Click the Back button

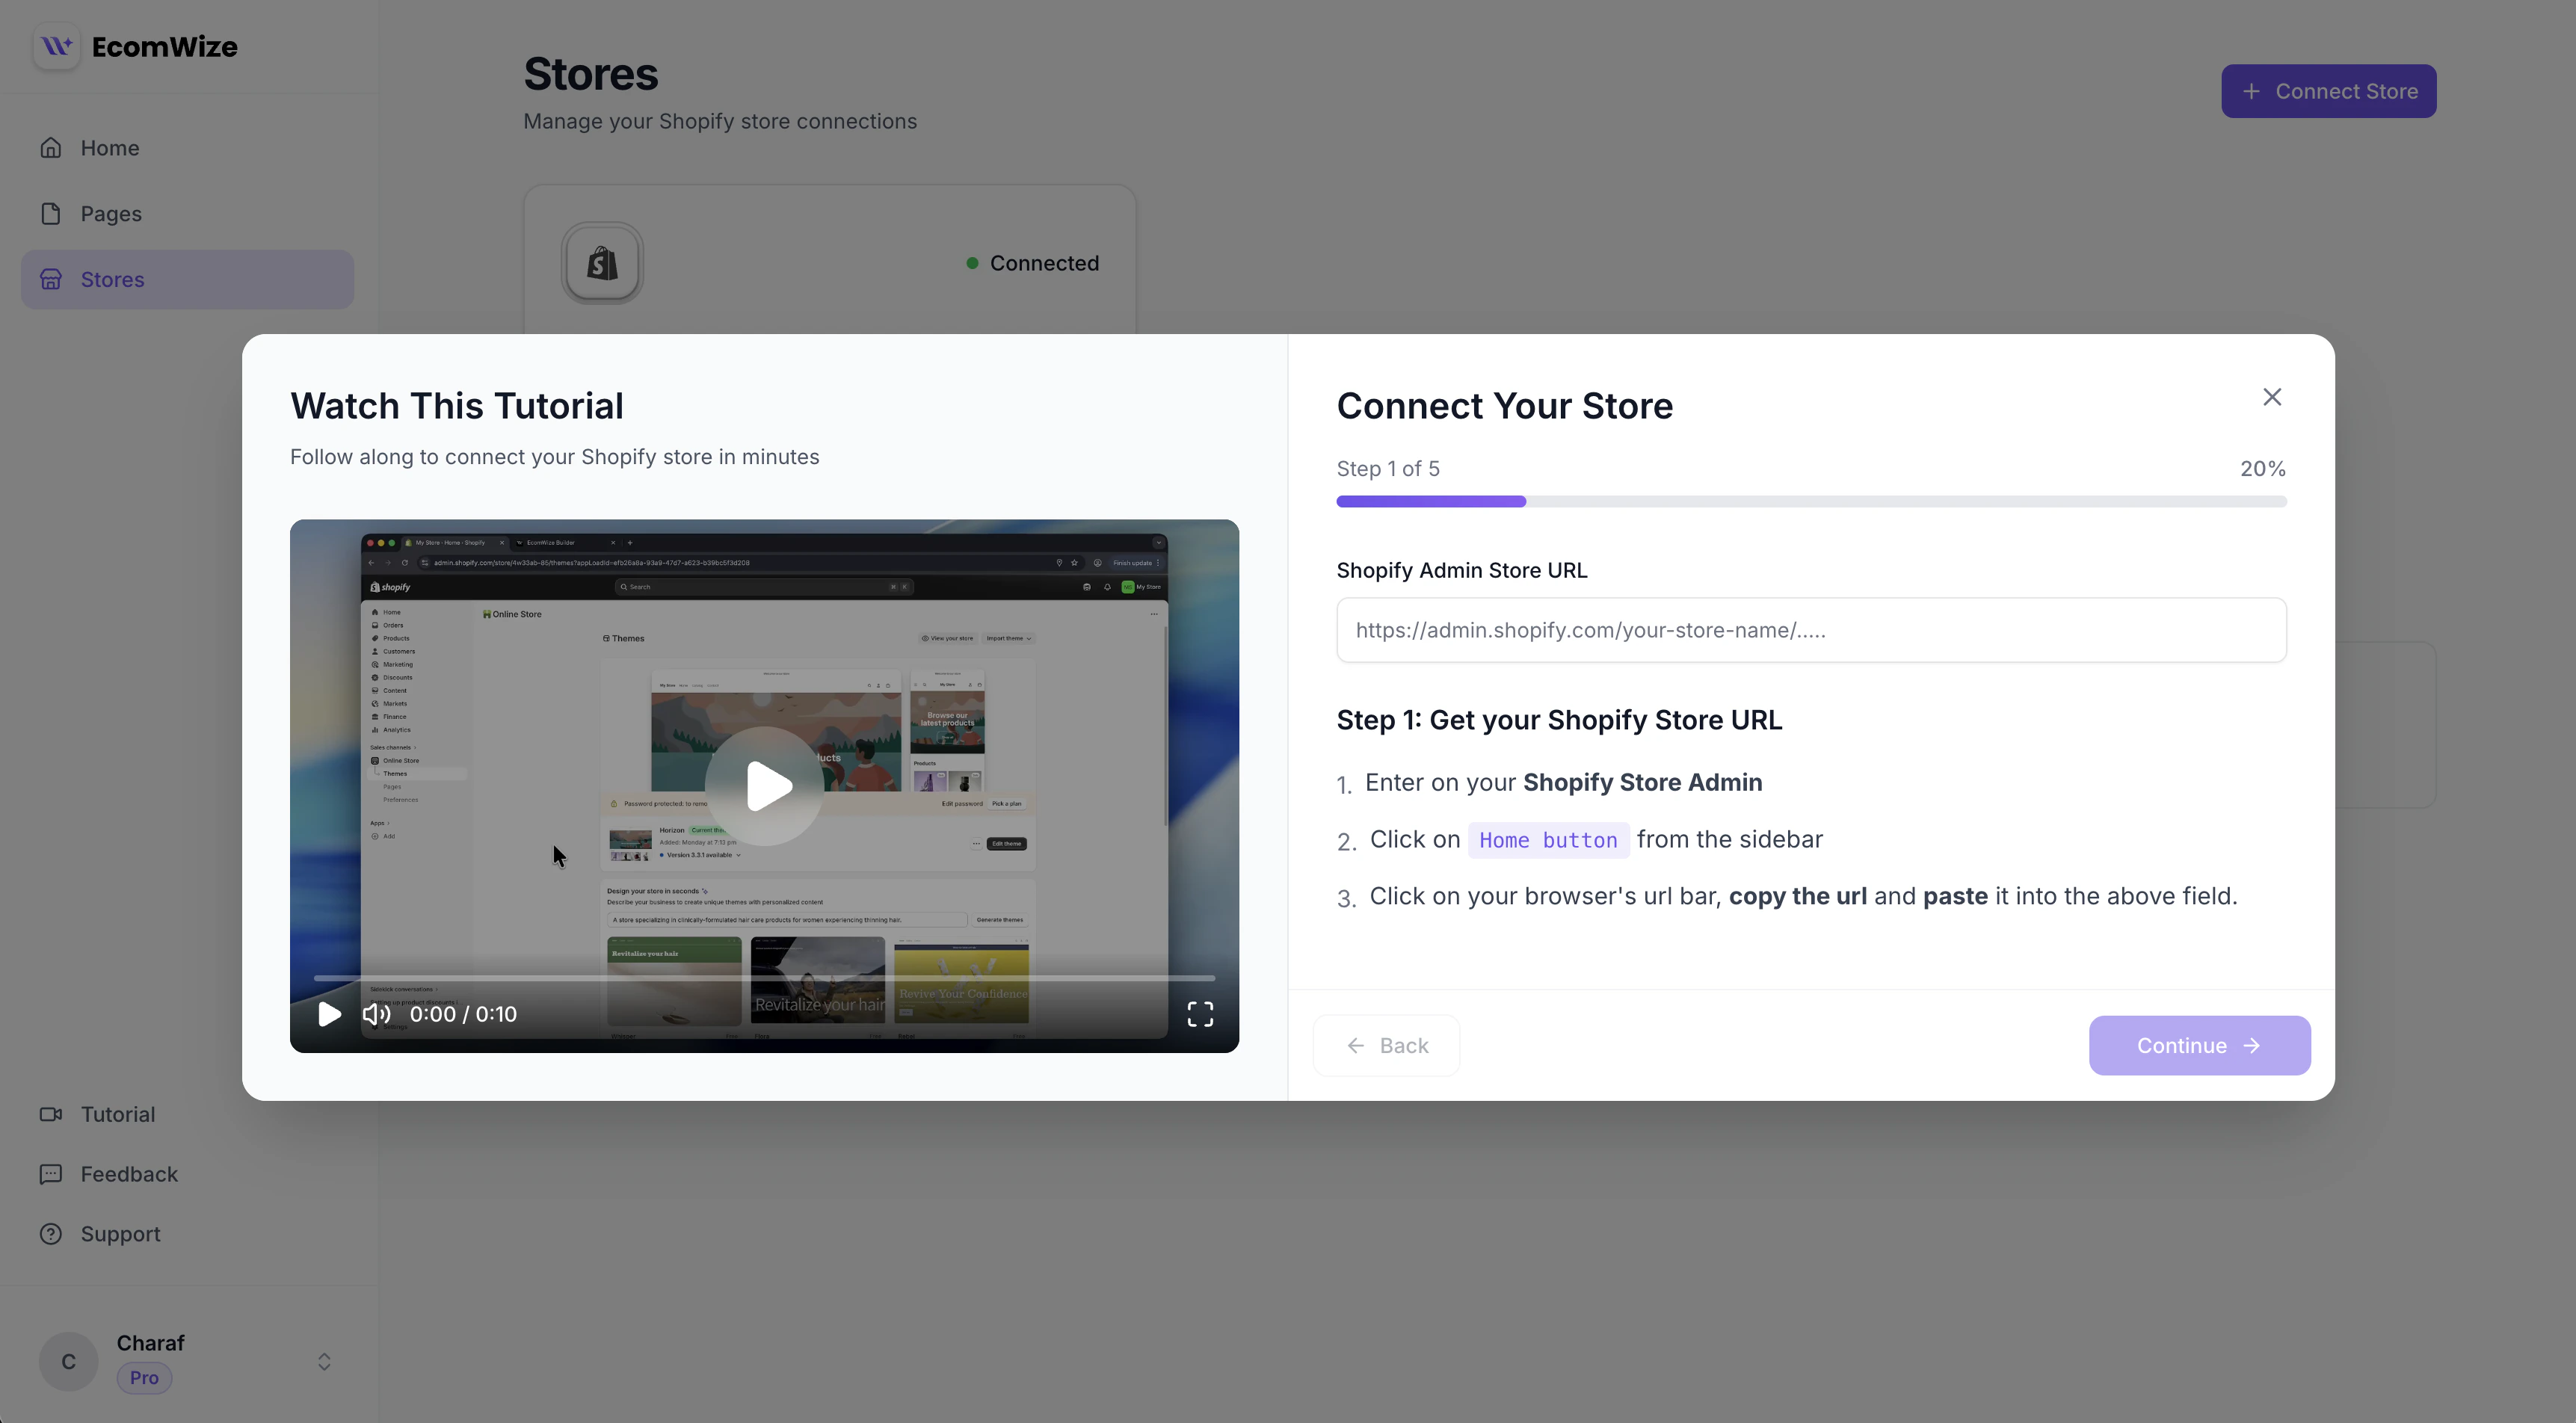(1386, 1045)
